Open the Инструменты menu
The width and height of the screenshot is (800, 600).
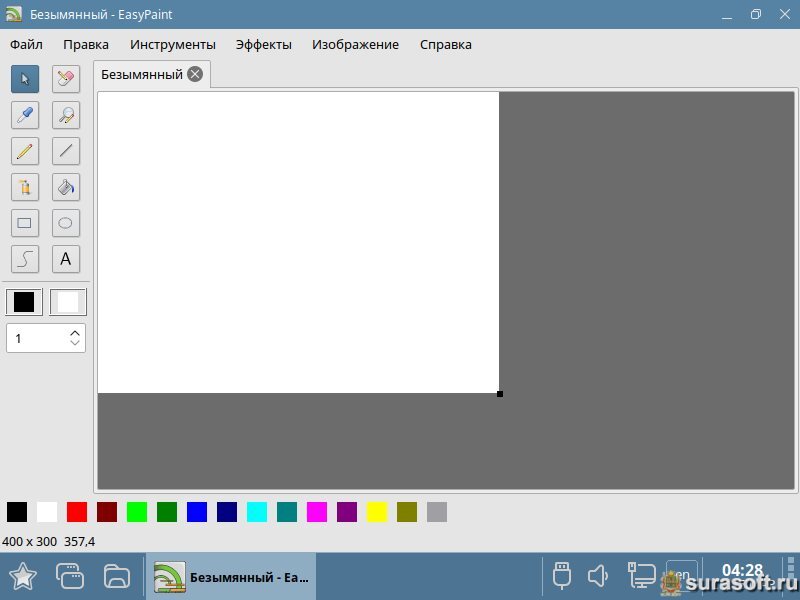pyautogui.click(x=172, y=44)
